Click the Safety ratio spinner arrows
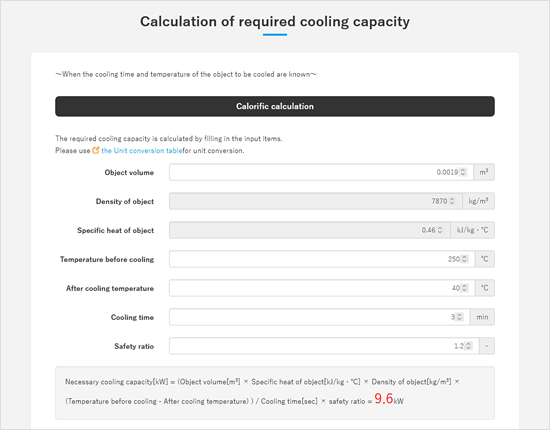The width and height of the screenshot is (550, 430). 468,346
